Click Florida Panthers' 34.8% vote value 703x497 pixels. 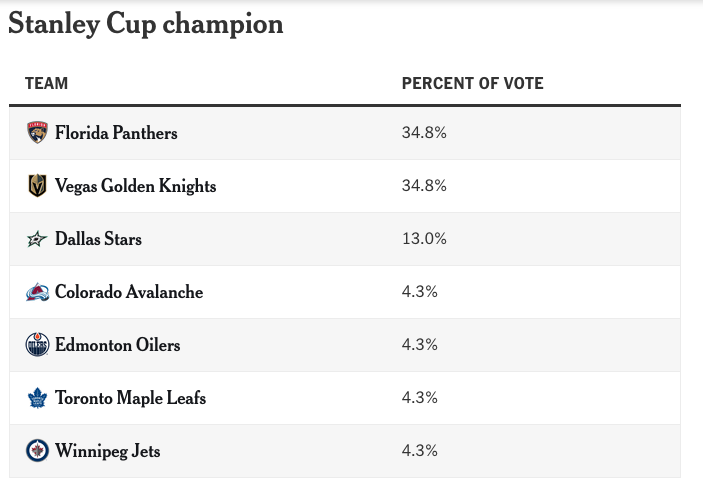[x=423, y=133]
